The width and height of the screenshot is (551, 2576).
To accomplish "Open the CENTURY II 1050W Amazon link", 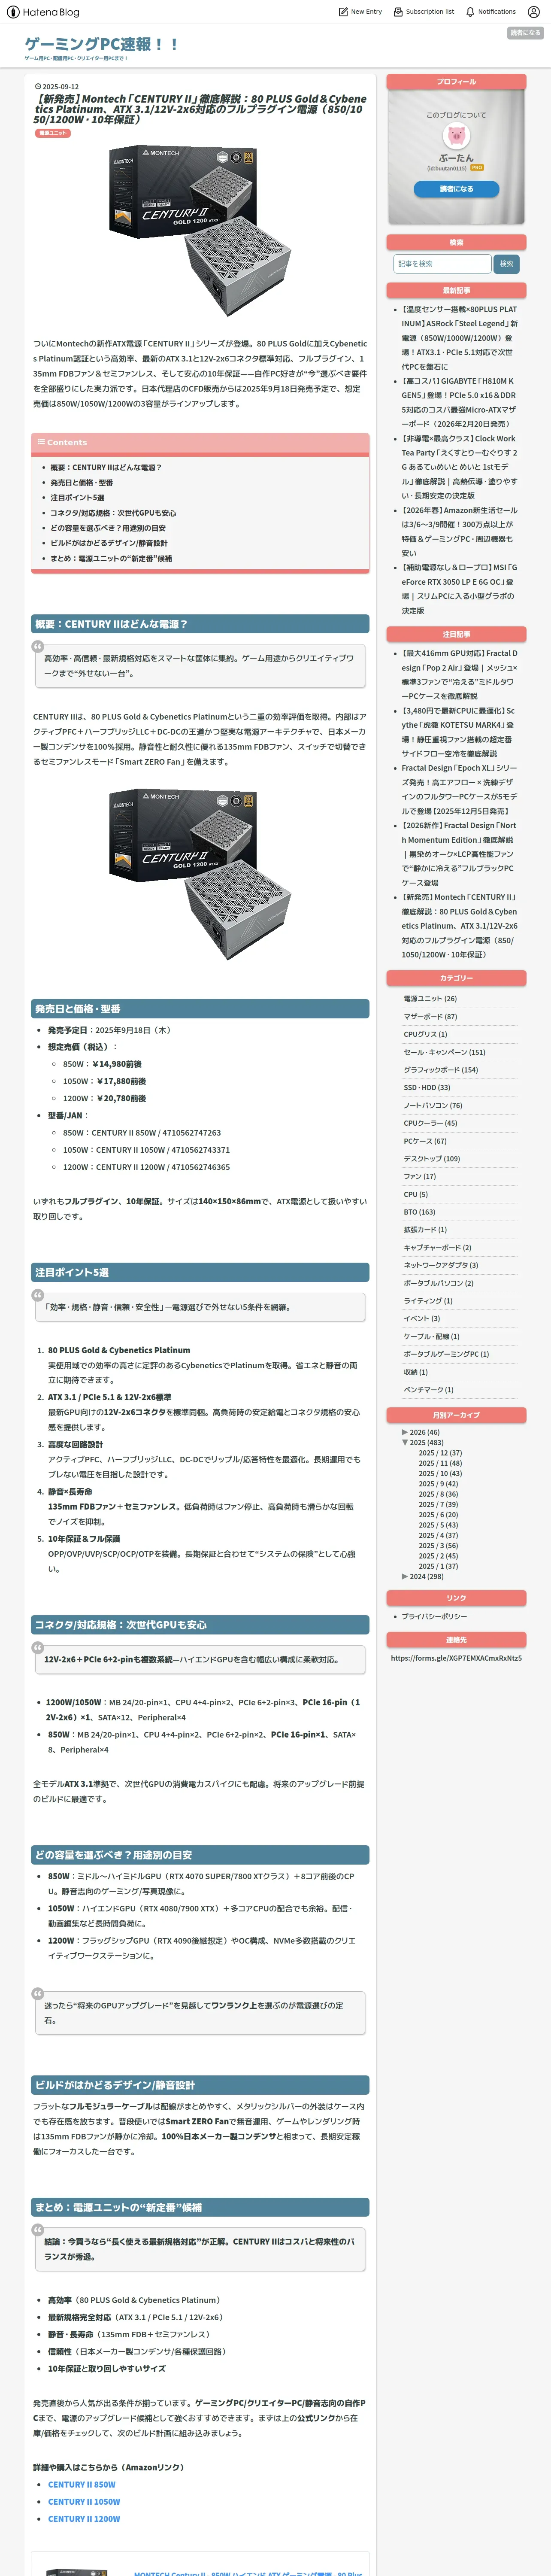I will 84,2502.
